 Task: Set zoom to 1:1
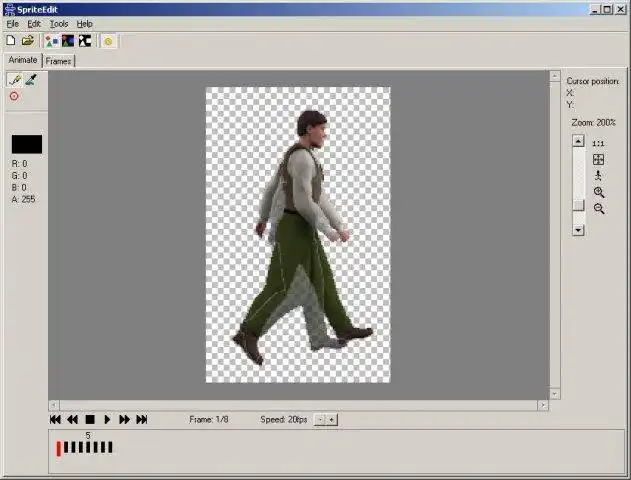598,144
